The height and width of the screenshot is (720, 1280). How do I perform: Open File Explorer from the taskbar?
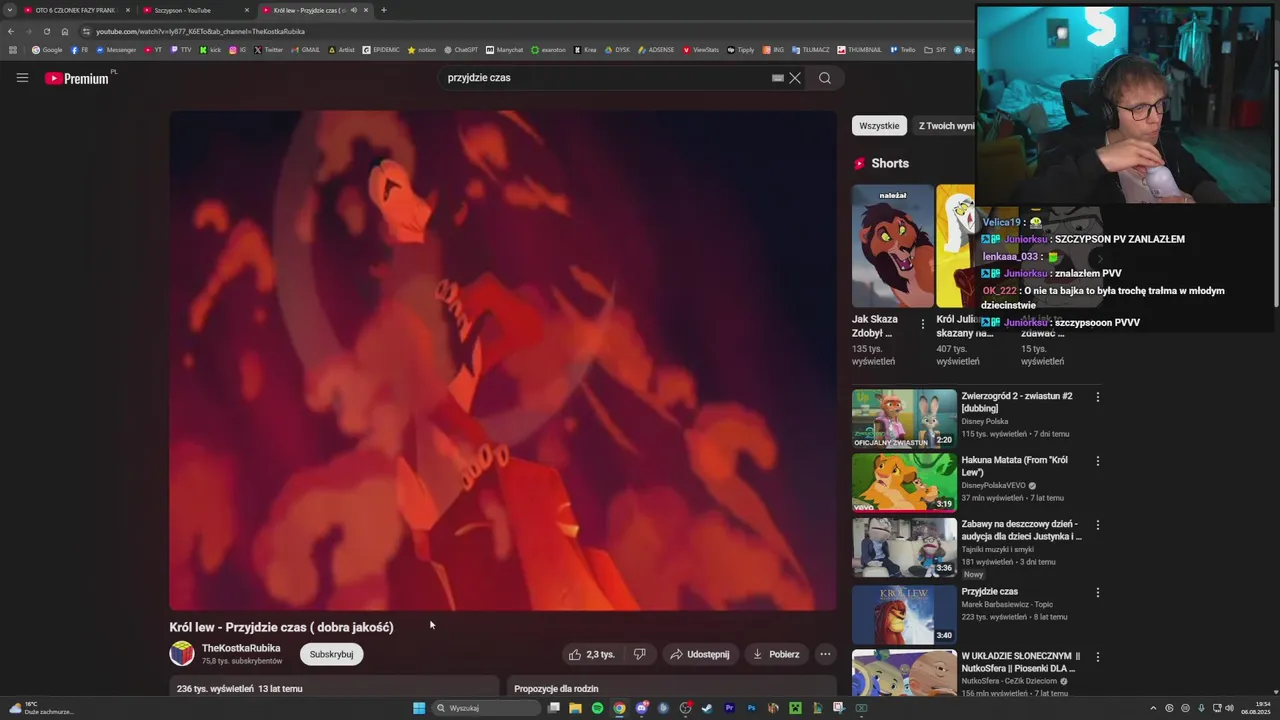(x=575, y=708)
